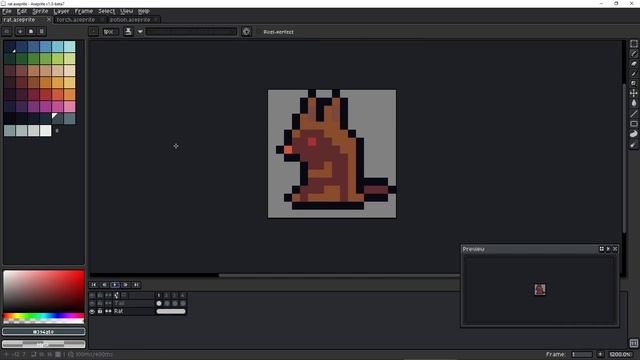Toggle the mini editor button at bottom right
This screenshot has width=640, height=360.
[x=633, y=343]
